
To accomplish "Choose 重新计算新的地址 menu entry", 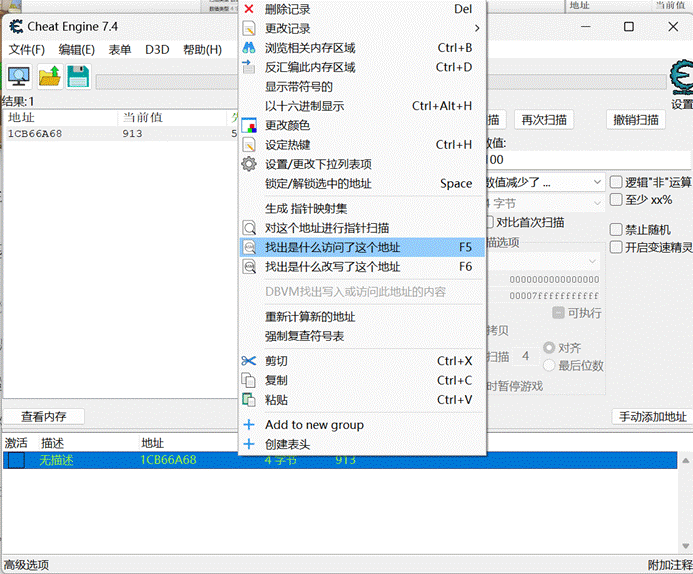I will (362, 317).
